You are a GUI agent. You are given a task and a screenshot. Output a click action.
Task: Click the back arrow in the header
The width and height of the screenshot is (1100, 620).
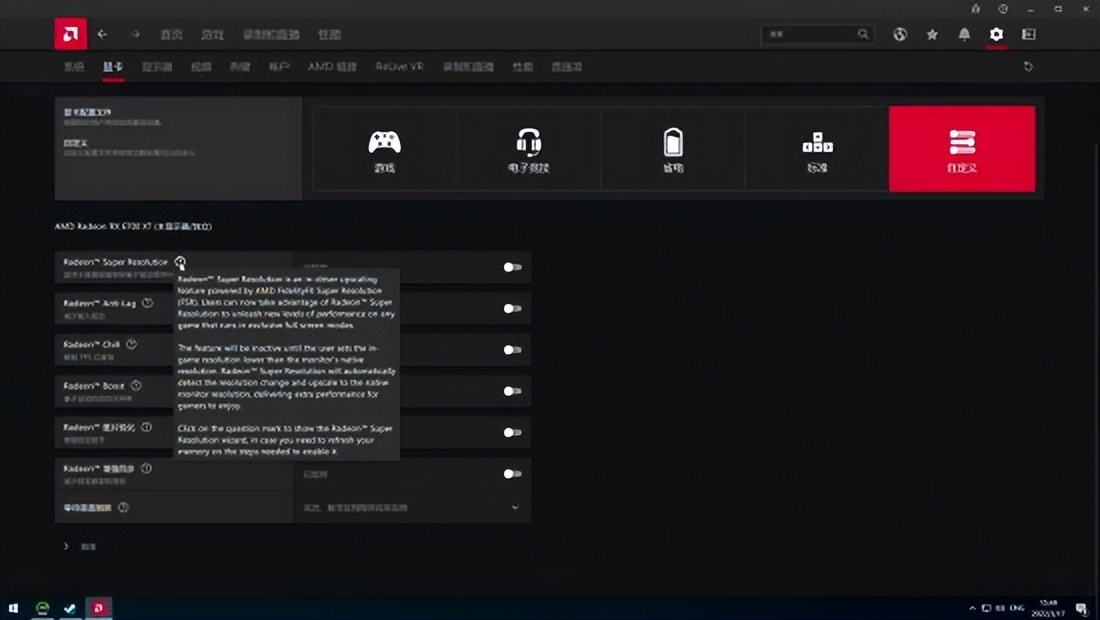coord(103,34)
